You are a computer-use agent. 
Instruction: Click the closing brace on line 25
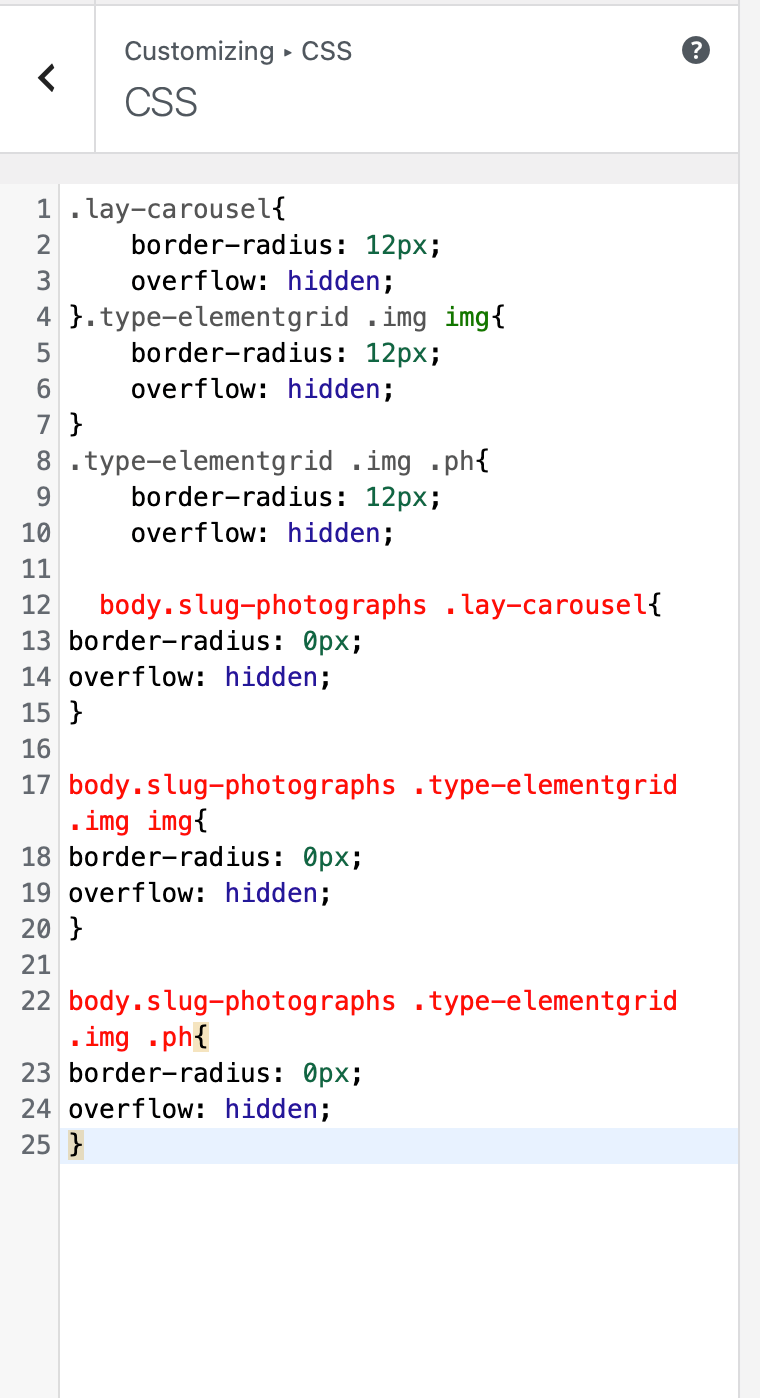(74, 1145)
